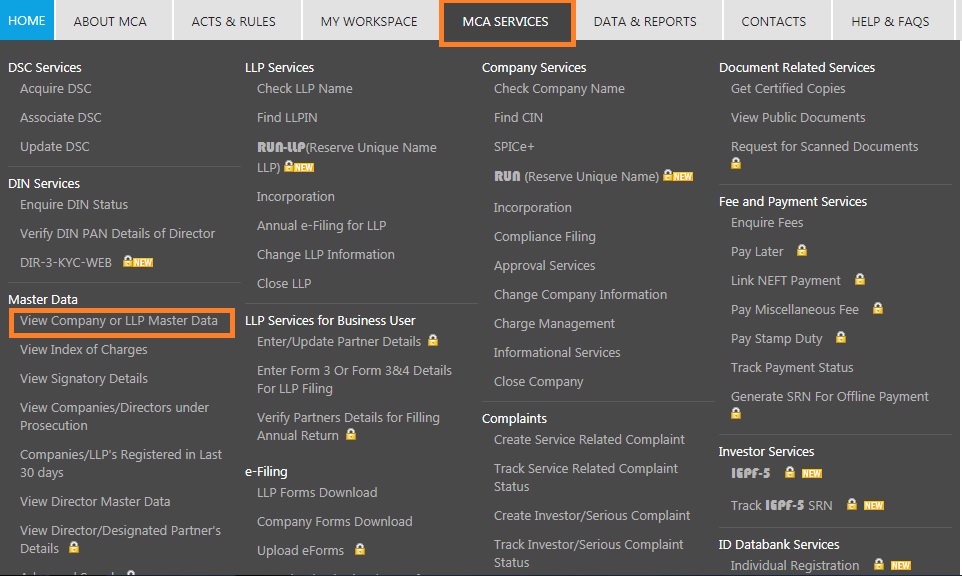Click lock icon beside Upload eForms
Screen dimensions: 962x576
coord(360,549)
